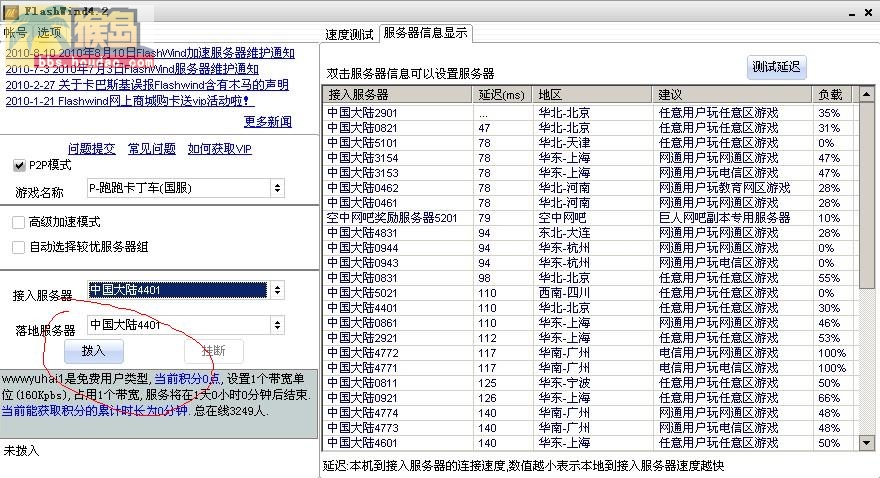
Task: Minimize the FlashWind window
Action: [x=852, y=12]
